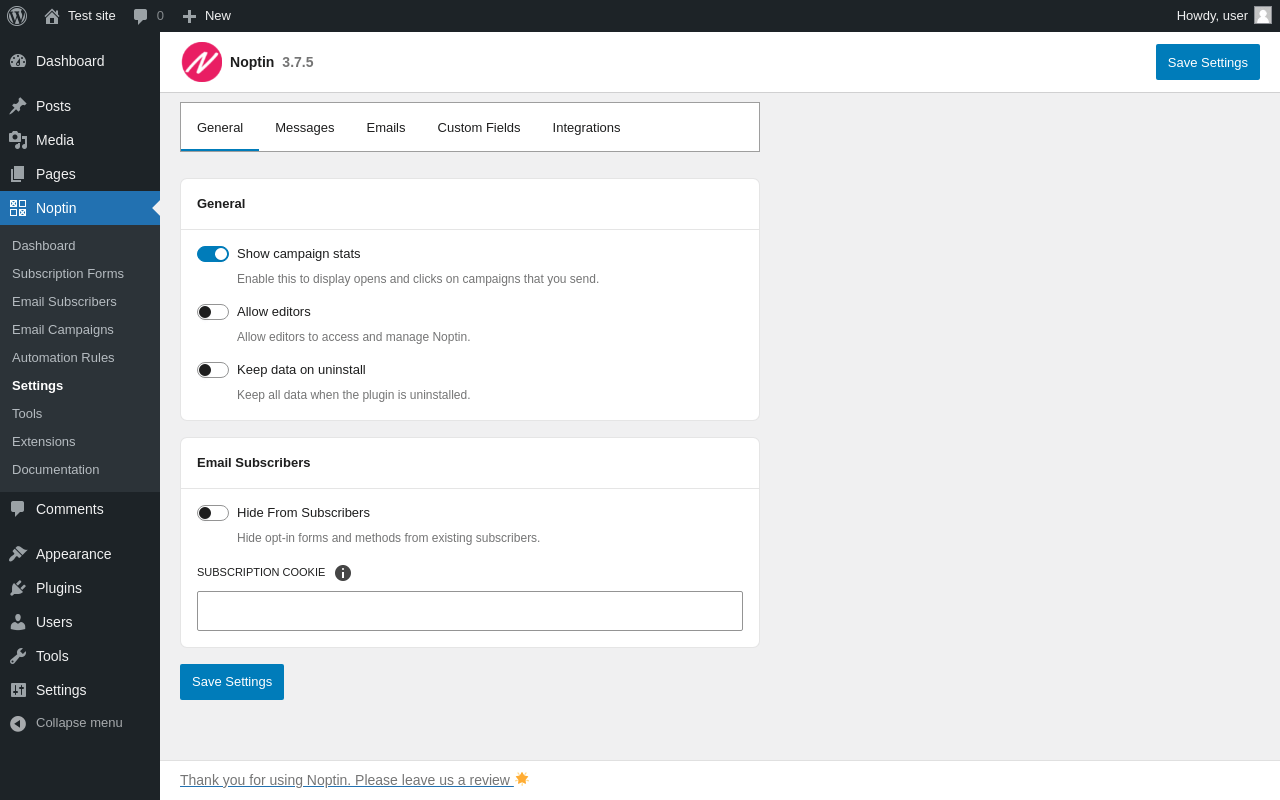This screenshot has height=800, width=1280.
Task: Switch to the Integrations tab
Action: tap(586, 127)
